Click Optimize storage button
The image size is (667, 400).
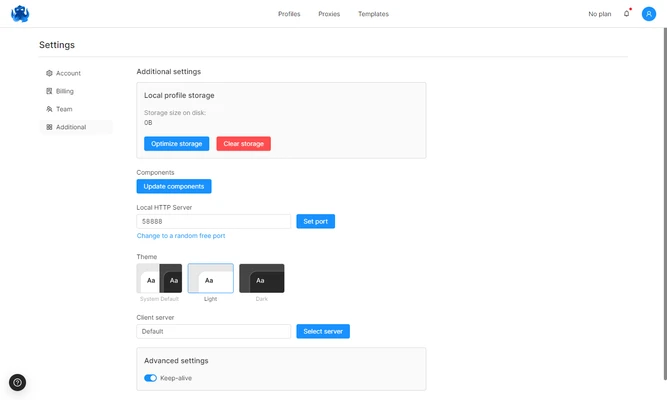177,143
